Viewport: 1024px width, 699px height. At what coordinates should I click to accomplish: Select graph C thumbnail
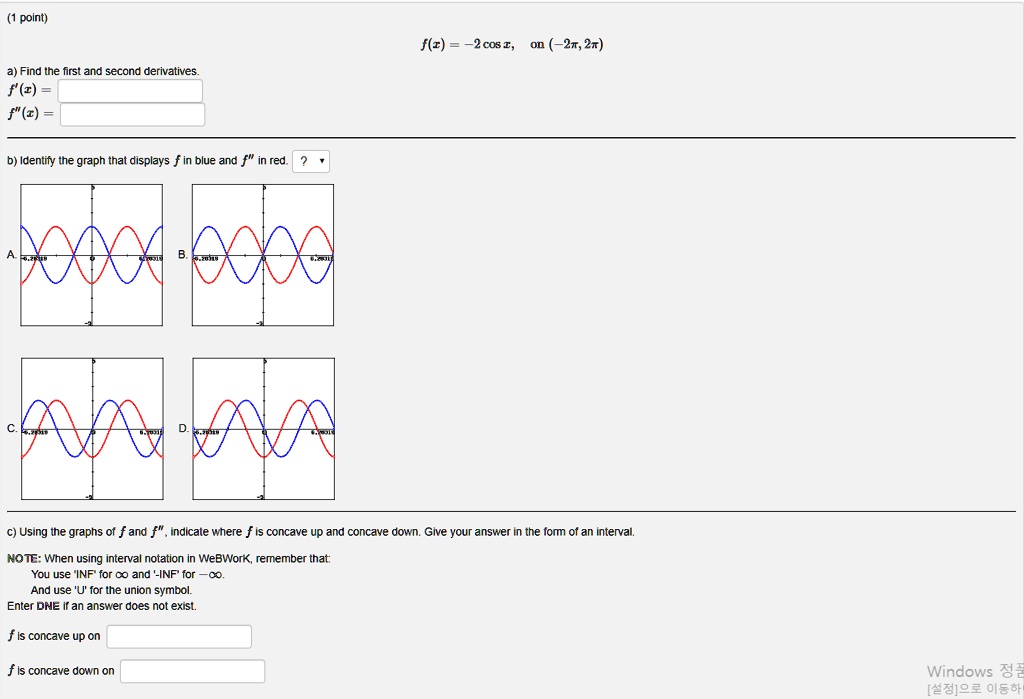(x=91, y=428)
